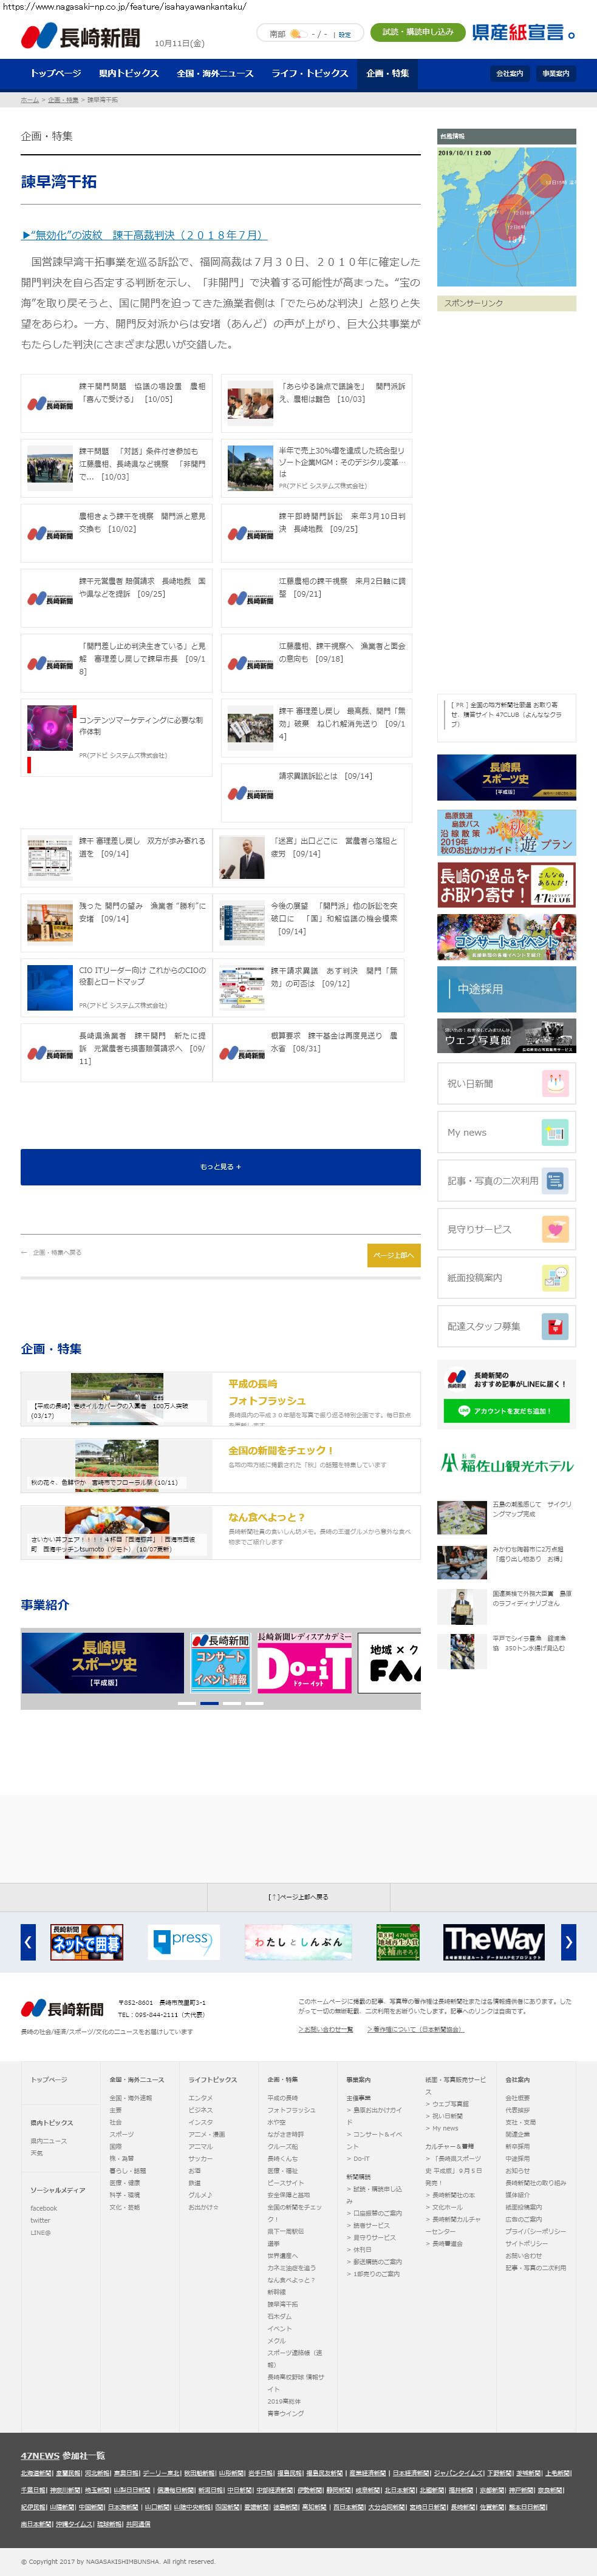This screenshot has height=2576, width=597.
Task: Click the ネットで囲碁 banner logo
Action: (86, 1941)
